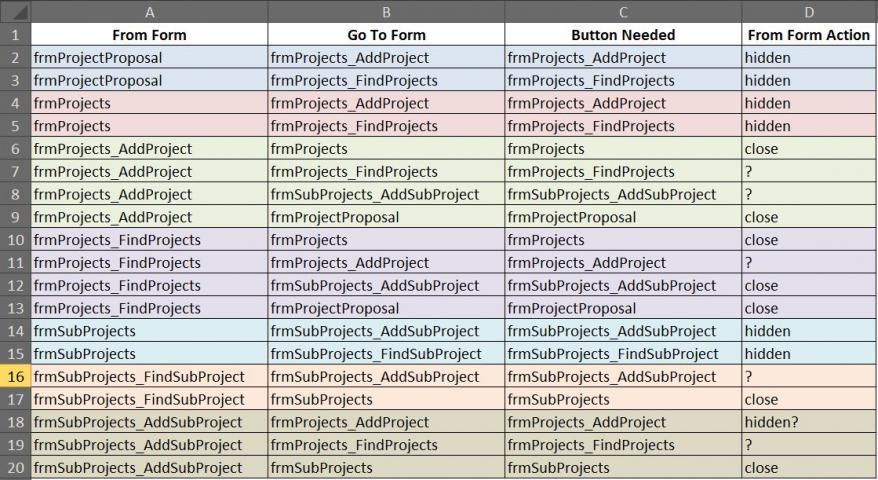This screenshot has height=480, width=878.
Task: Select row 1 header
Action: (x=16, y=35)
